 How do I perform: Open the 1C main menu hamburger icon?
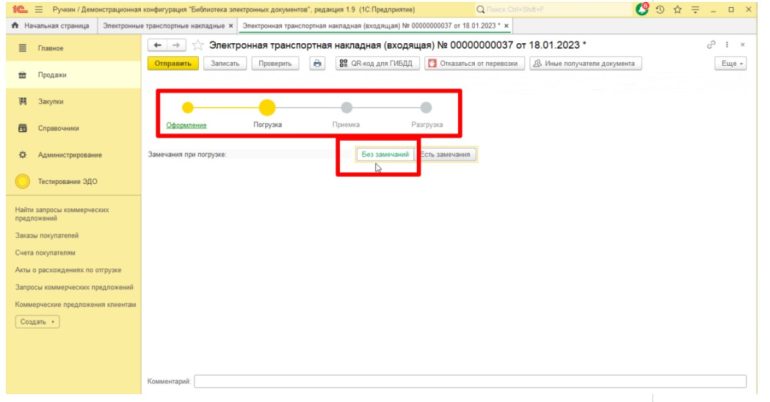pyautogui.click(x=39, y=9)
